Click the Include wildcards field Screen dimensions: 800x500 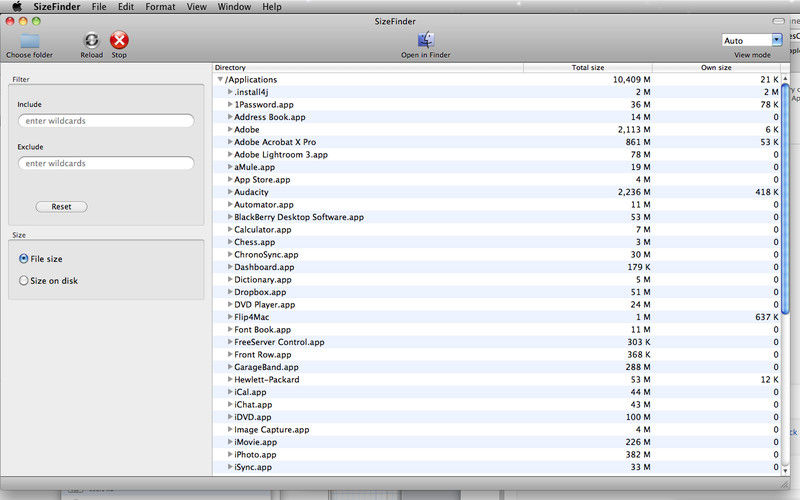(x=105, y=121)
